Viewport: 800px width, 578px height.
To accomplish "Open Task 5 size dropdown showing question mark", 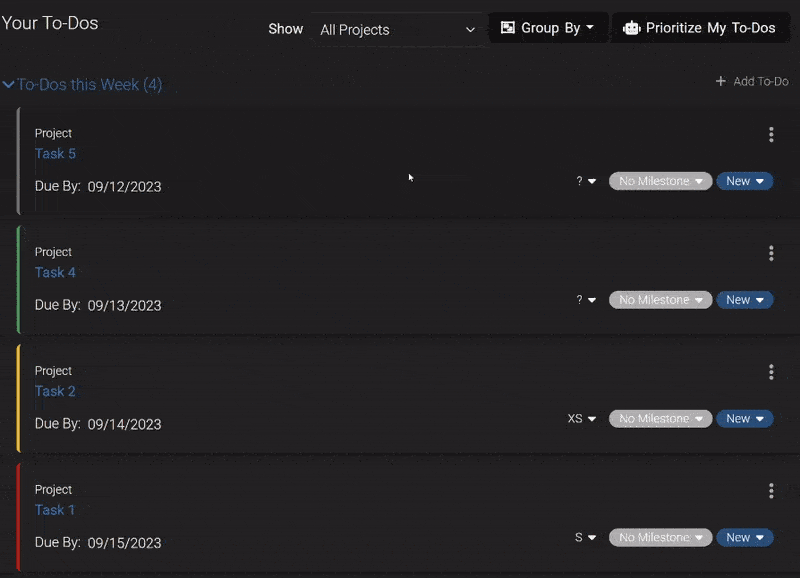I will (586, 181).
